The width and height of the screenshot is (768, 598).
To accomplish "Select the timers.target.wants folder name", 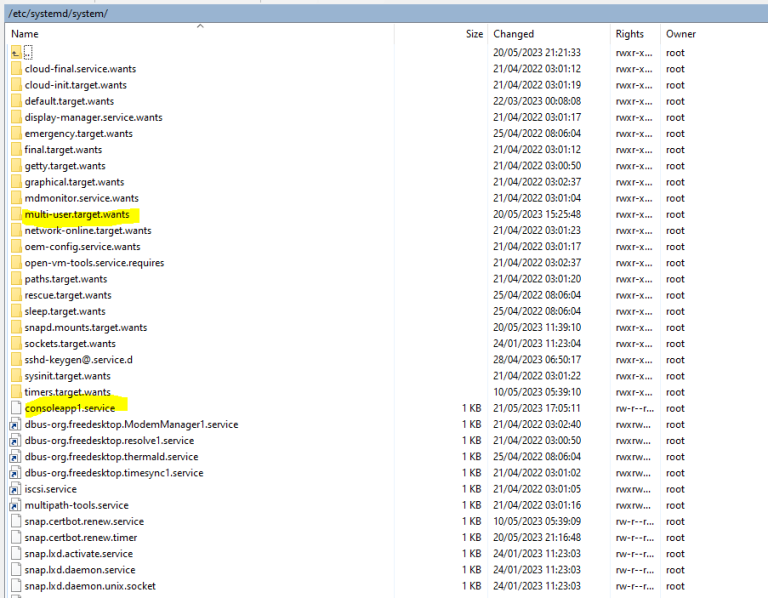I will pos(68,392).
